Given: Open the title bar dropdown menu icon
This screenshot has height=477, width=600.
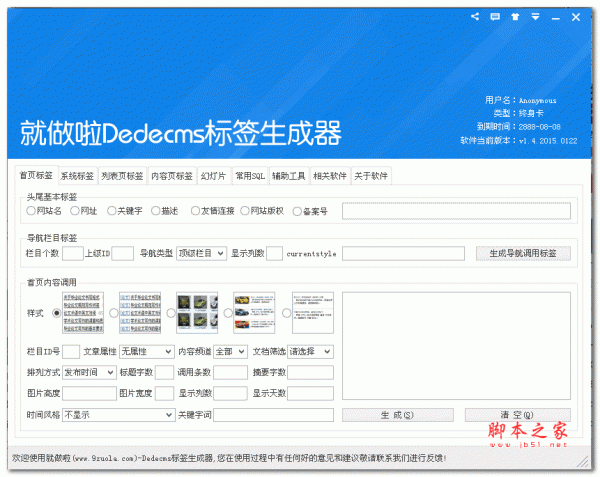Looking at the screenshot, I should [x=535, y=16].
